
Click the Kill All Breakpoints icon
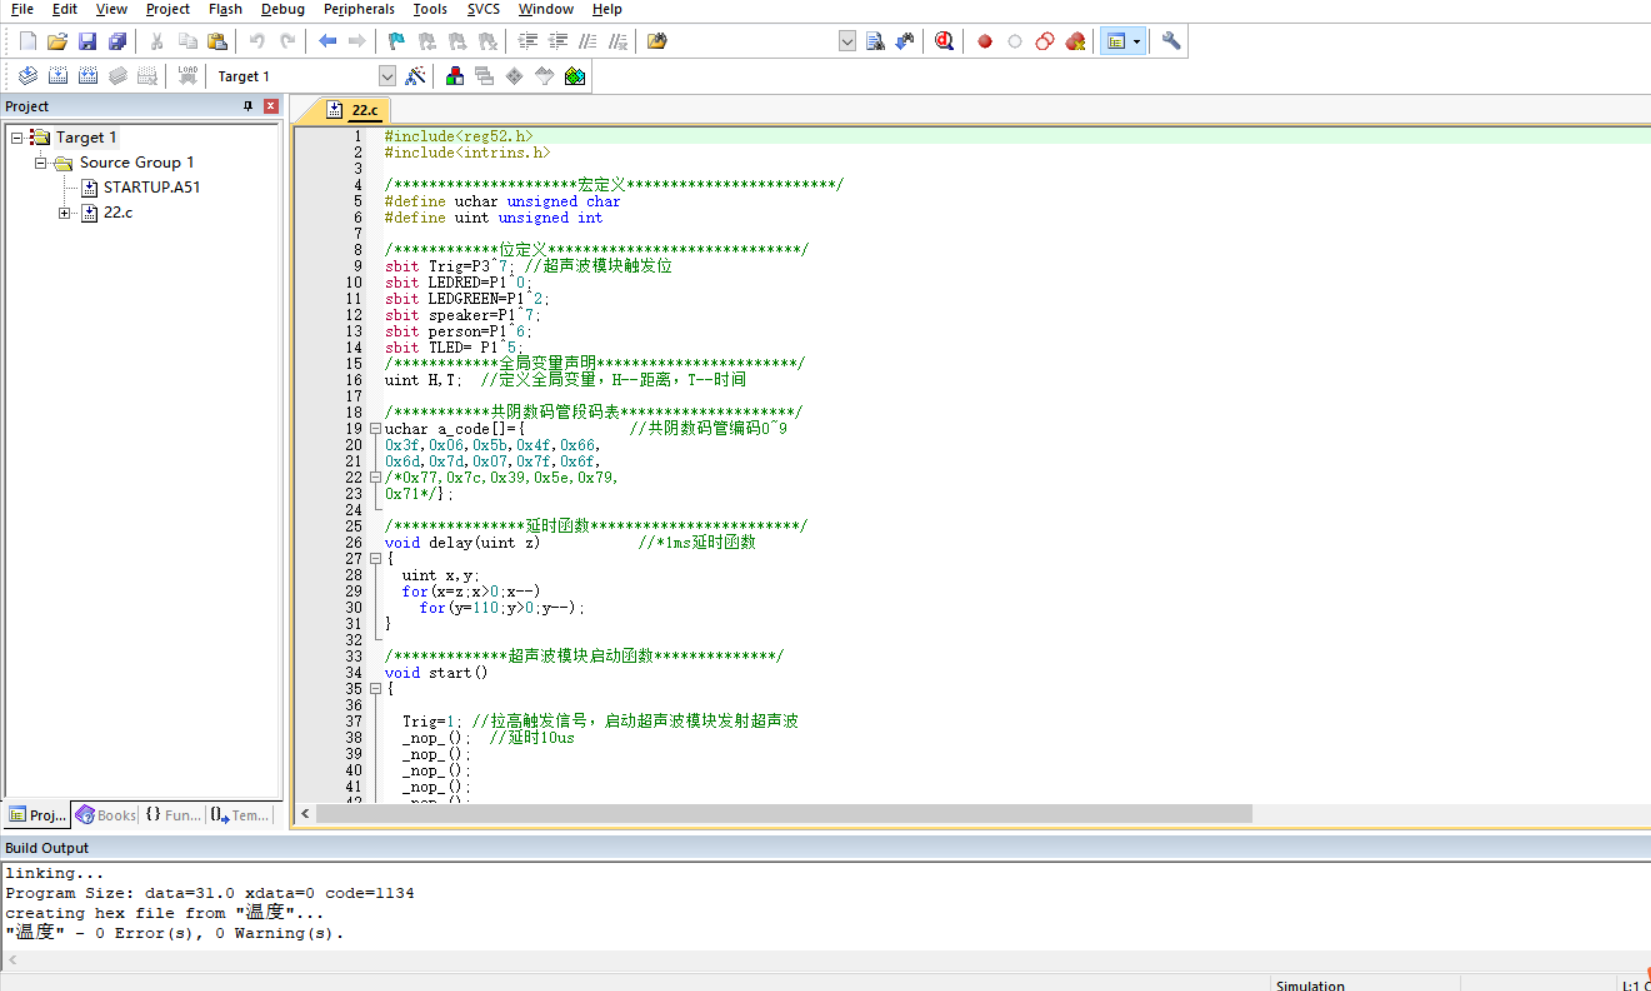click(1075, 41)
